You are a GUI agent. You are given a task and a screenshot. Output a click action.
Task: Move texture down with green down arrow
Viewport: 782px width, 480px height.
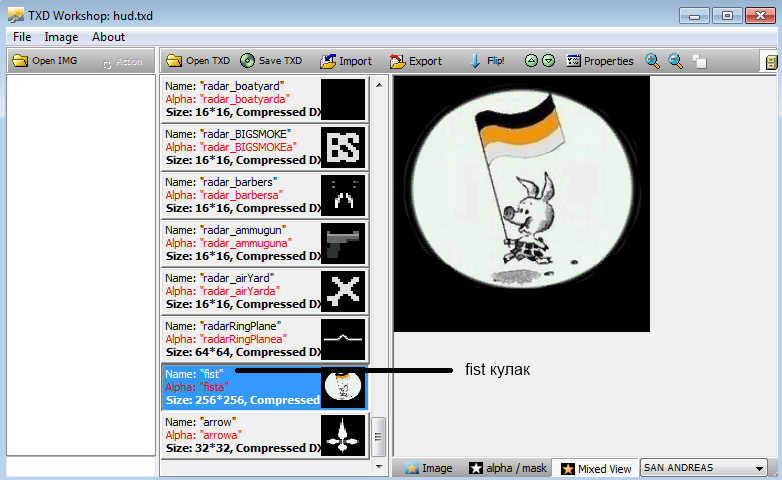click(x=548, y=61)
